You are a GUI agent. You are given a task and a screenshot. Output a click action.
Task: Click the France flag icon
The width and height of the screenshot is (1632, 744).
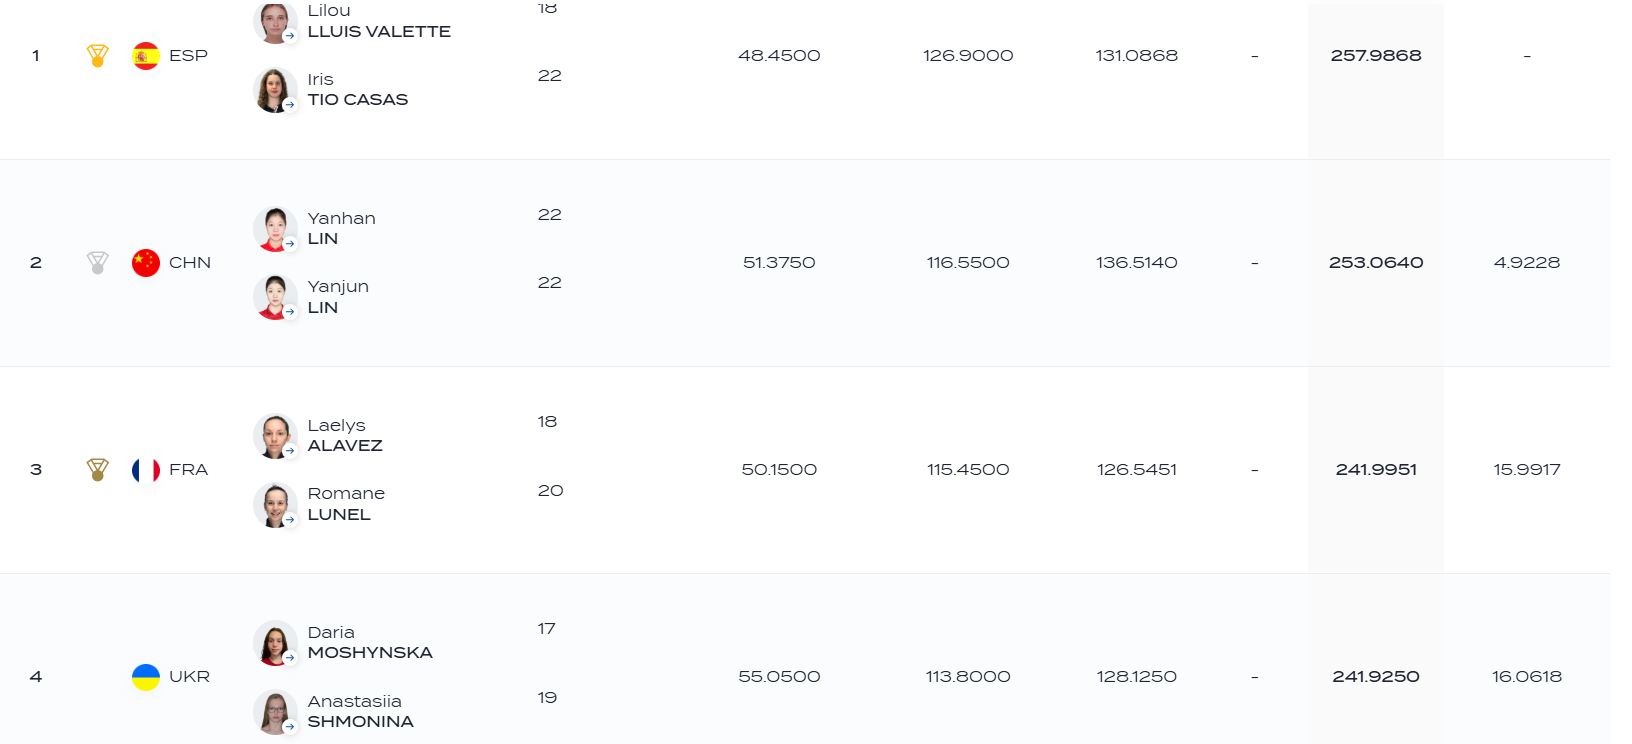coord(146,470)
